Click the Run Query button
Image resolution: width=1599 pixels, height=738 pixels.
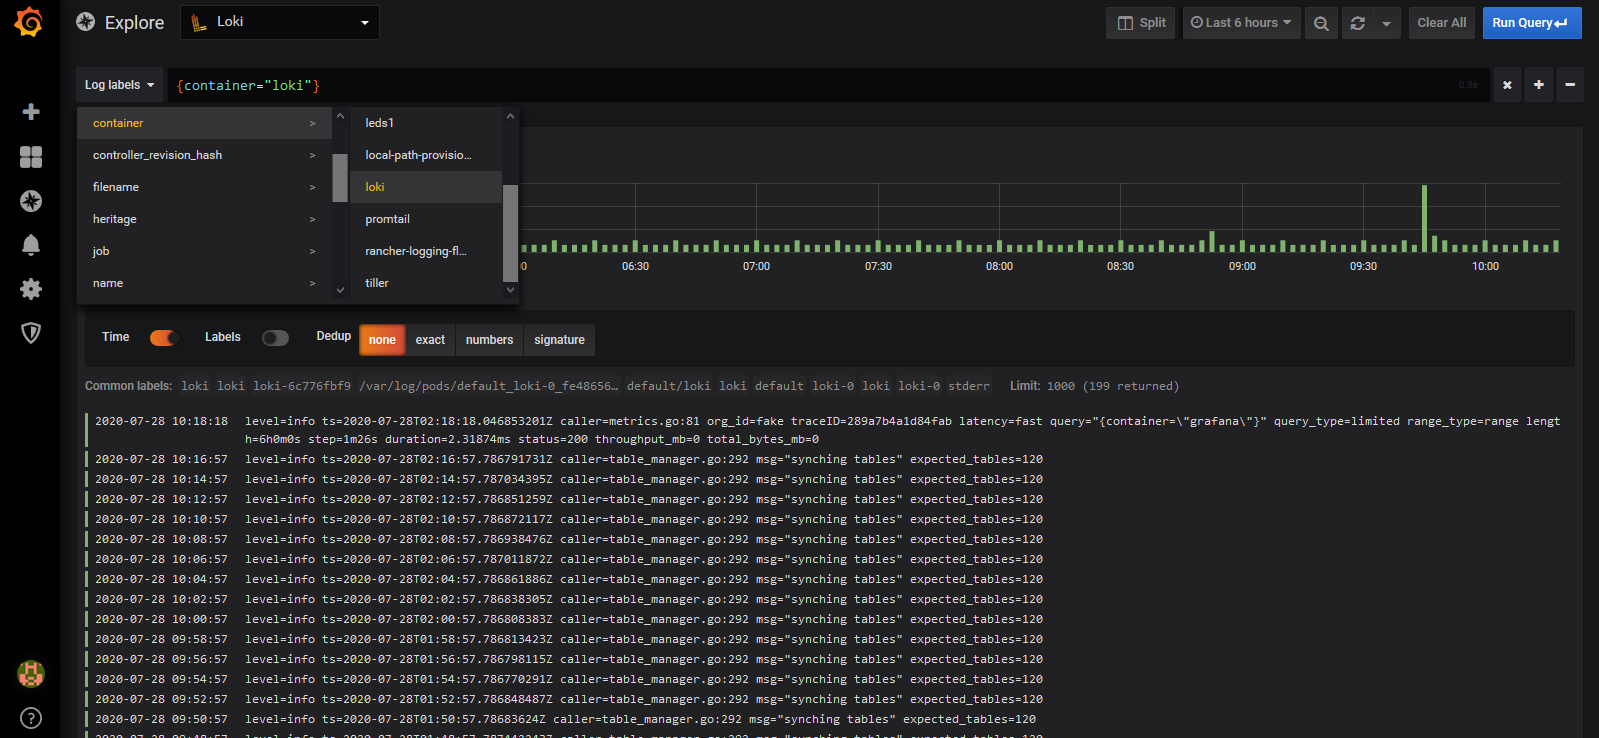pos(1530,23)
